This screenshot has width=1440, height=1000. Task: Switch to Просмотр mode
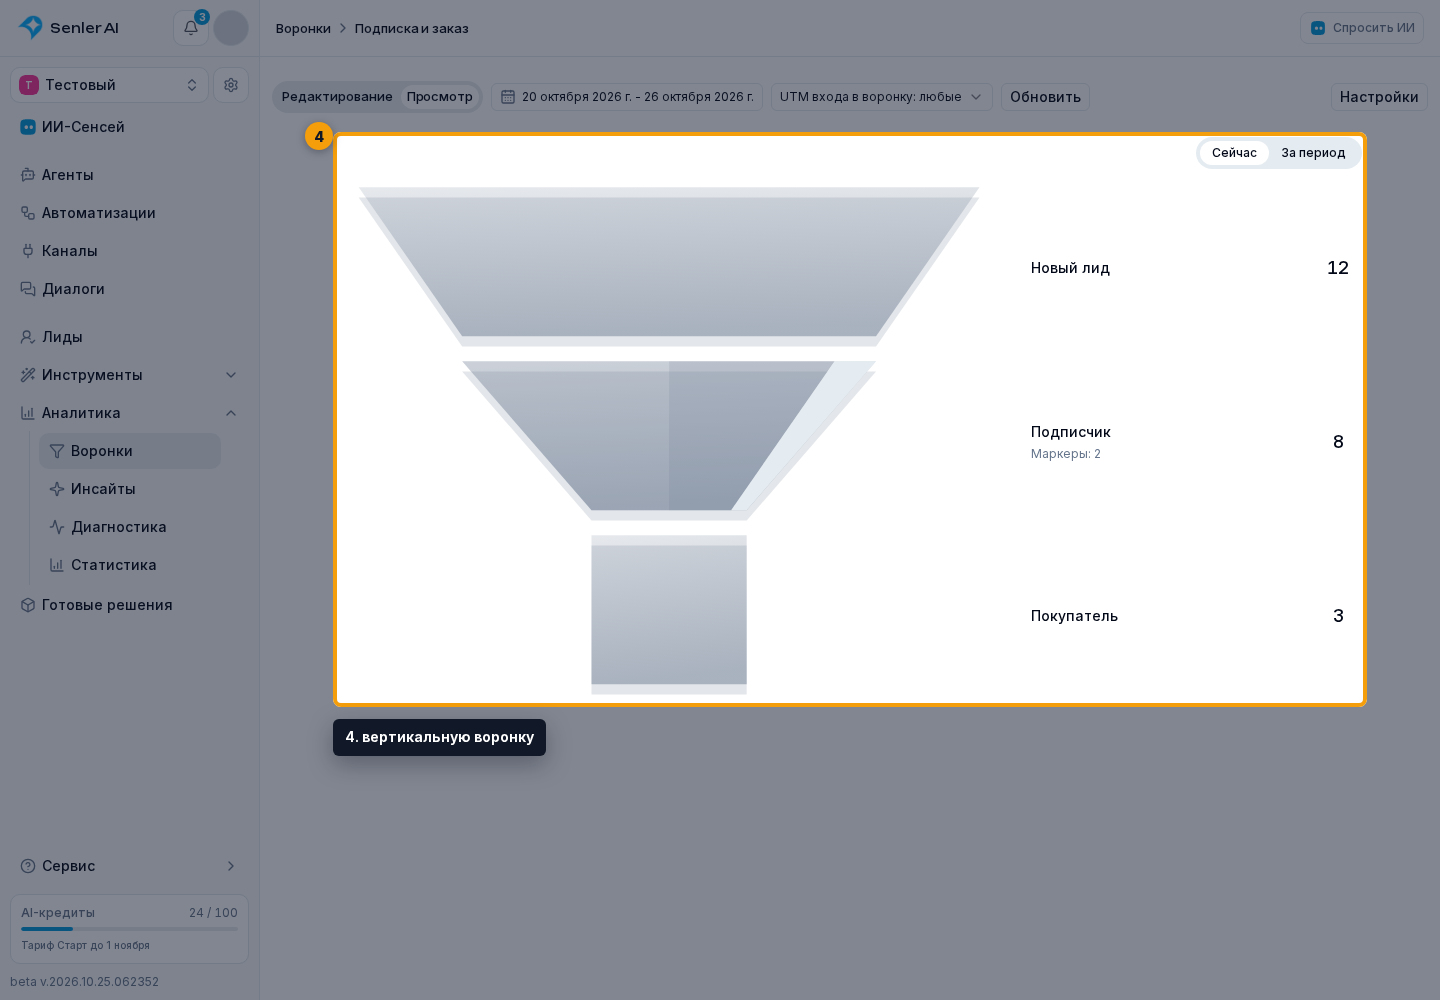tap(440, 97)
